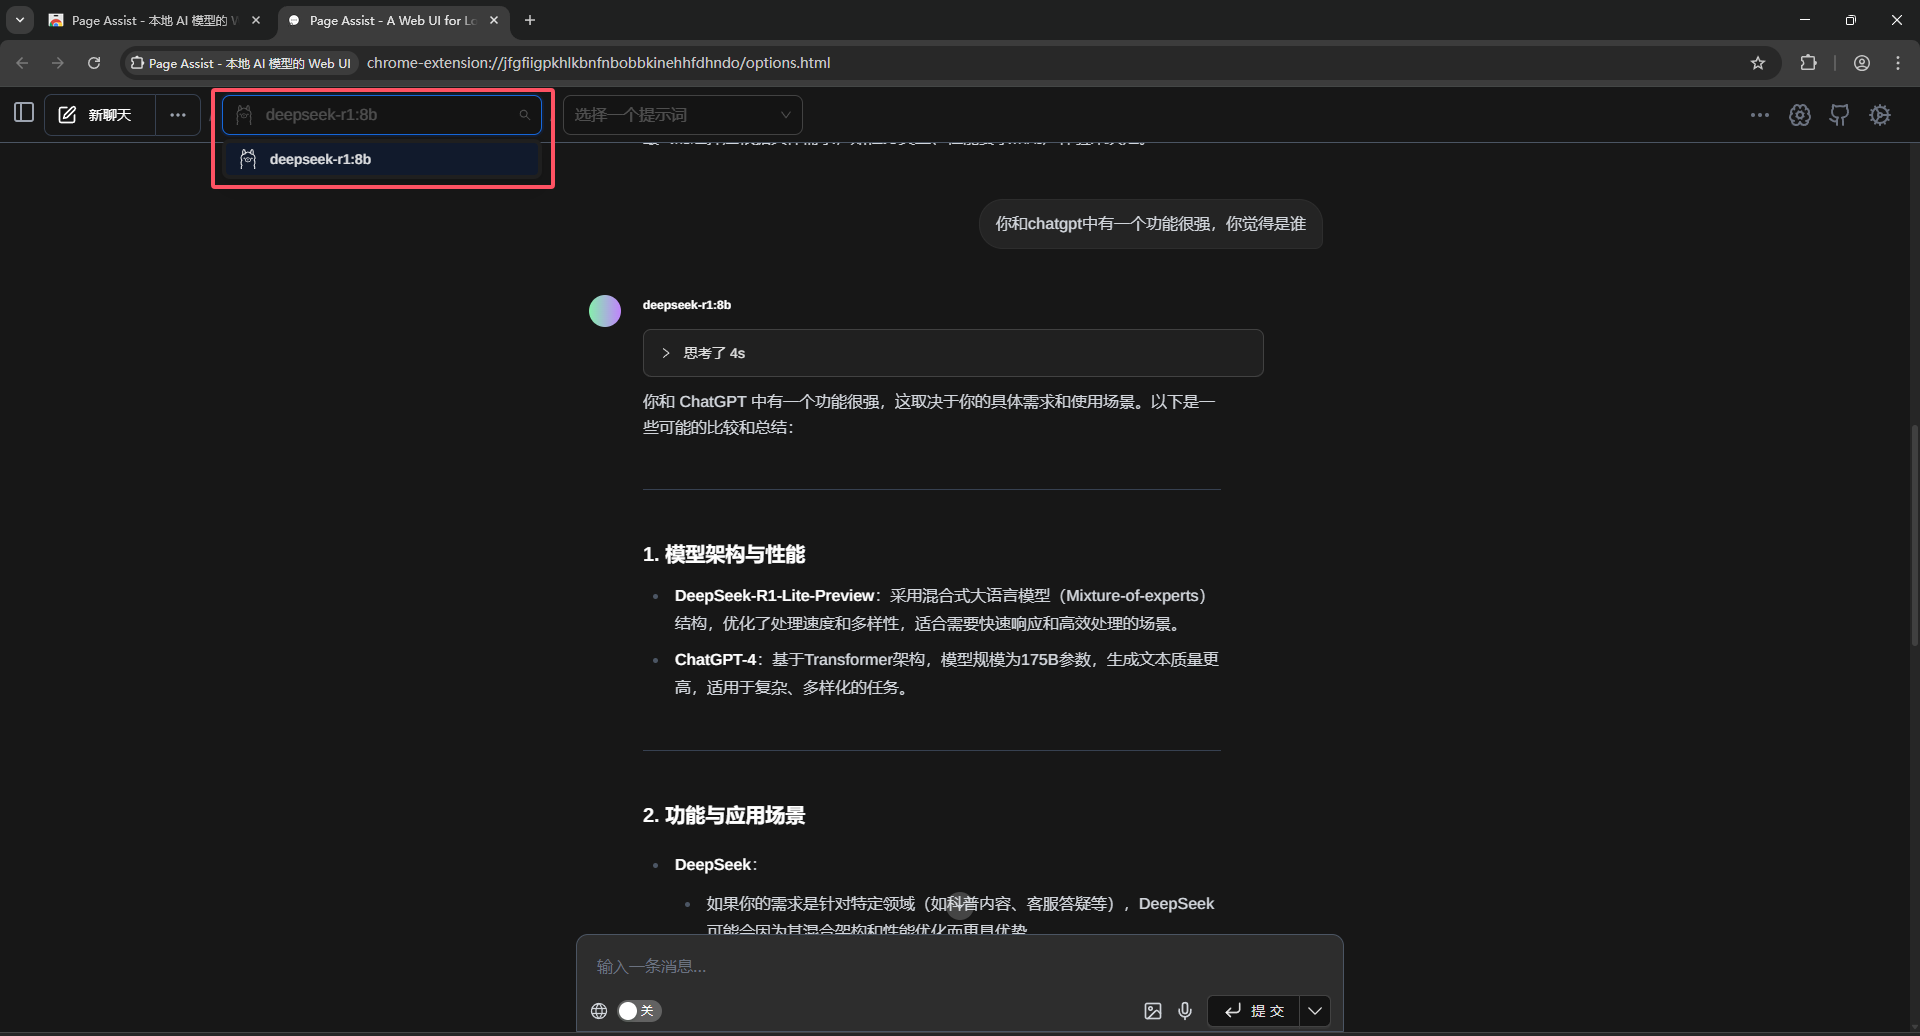Open a new browser tab

point(530,20)
